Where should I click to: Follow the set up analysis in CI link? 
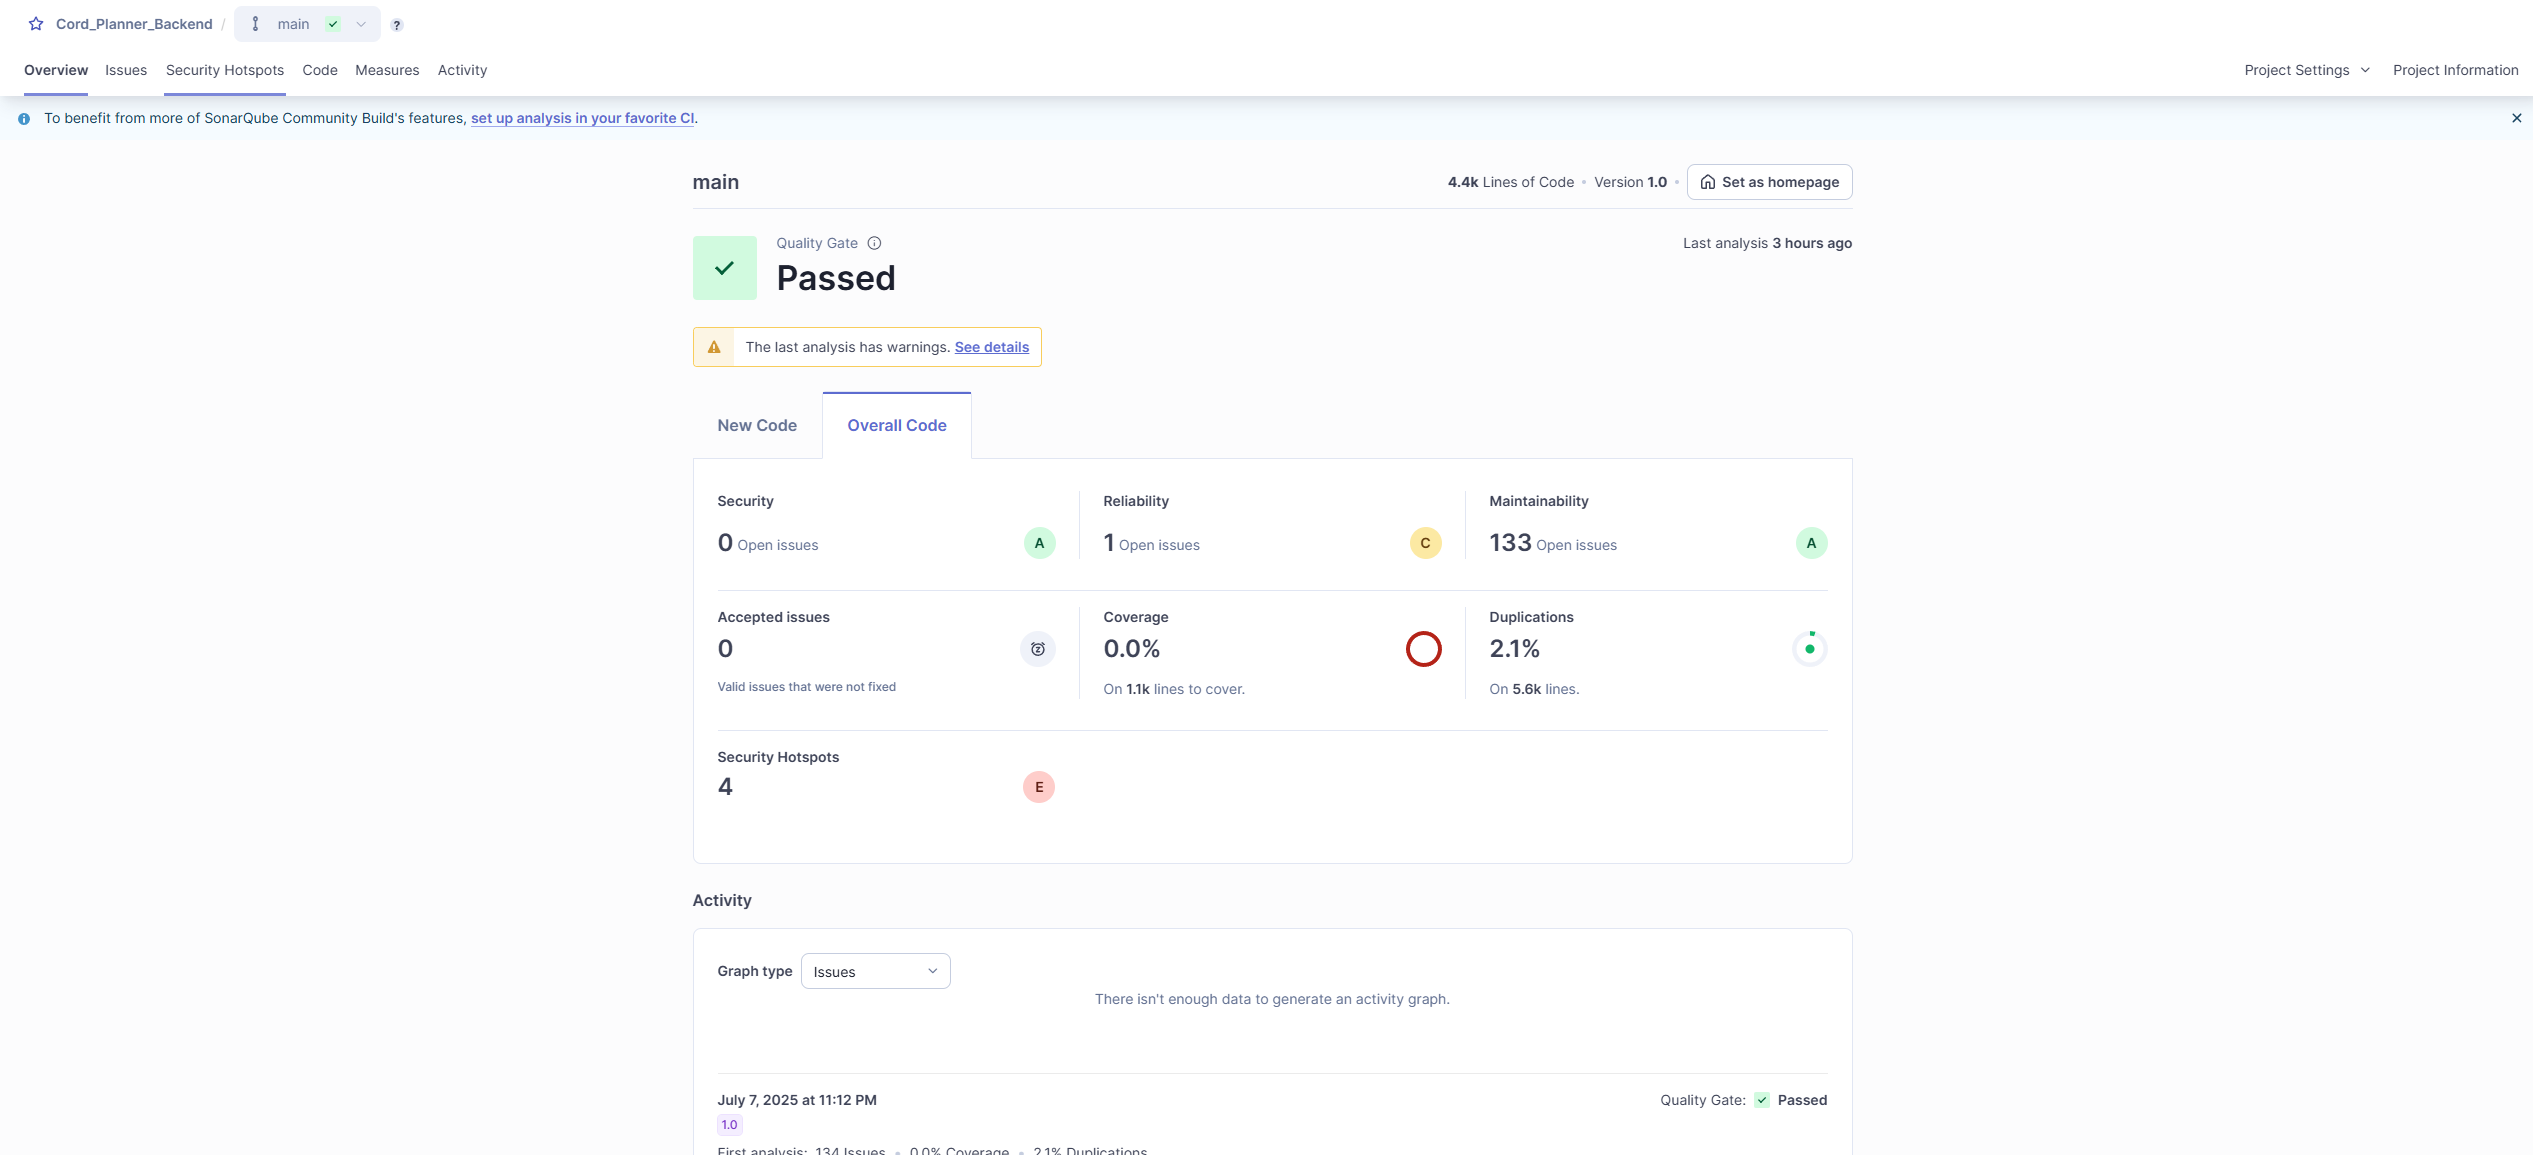tap(582, 118)
